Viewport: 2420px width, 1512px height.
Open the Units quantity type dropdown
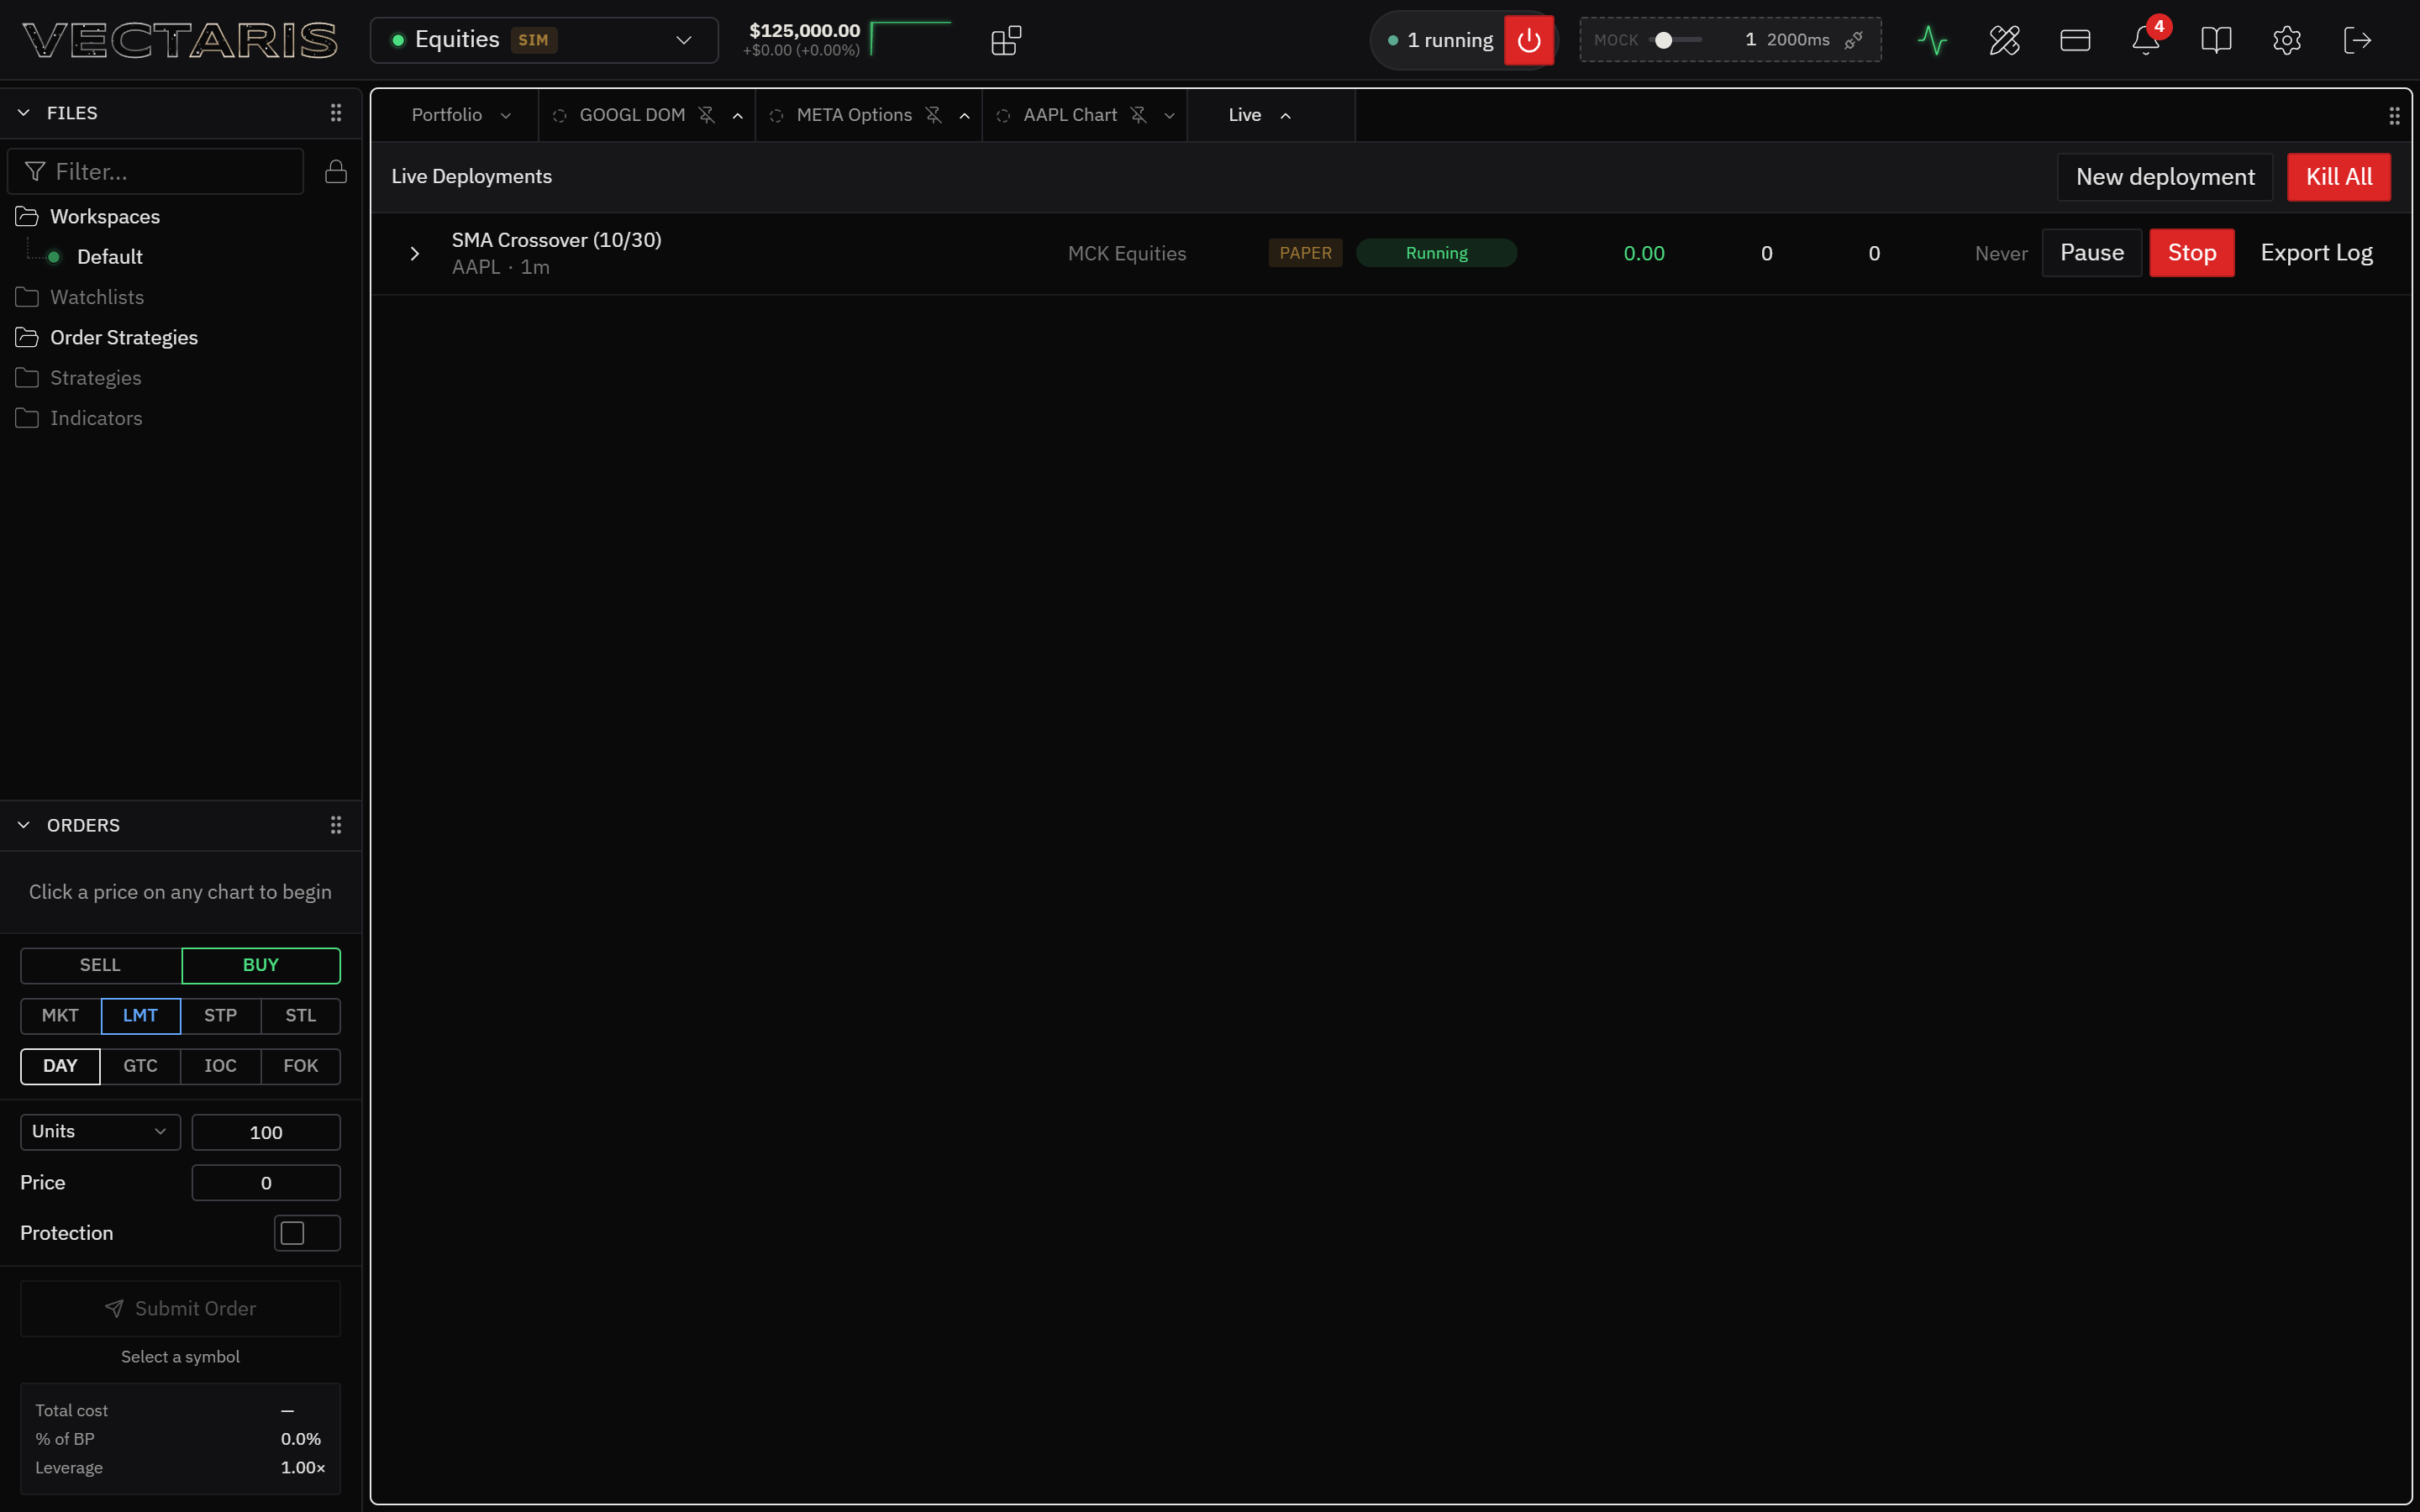[x=100, y=1131]
